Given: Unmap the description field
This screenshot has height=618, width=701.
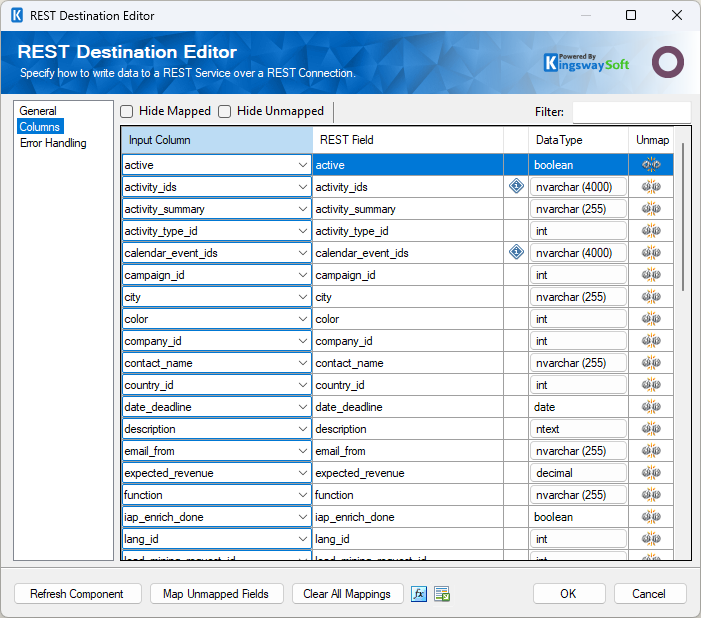Looking at the screenshot, I should (651, 429).
